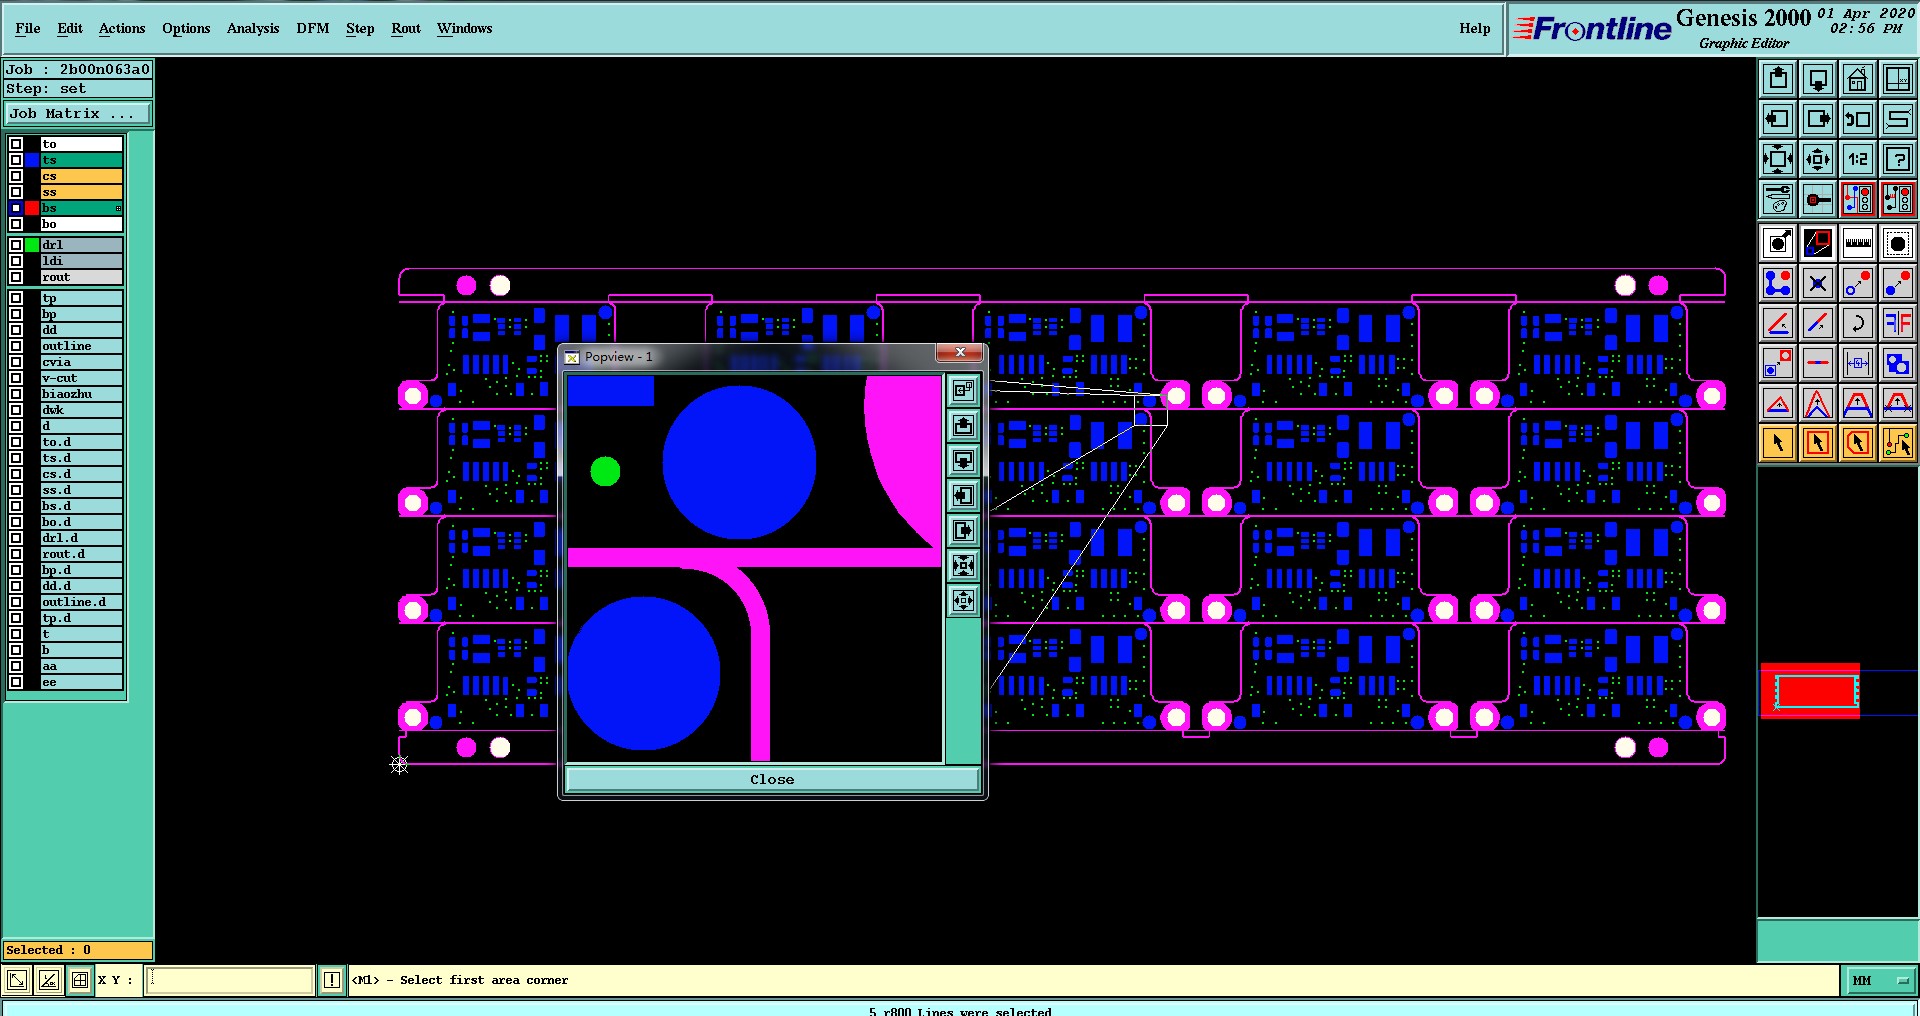Image resolution: width=1920 pixels, height=1016 pixels.
Task: Click the delete feature X icon
Action: point(1818,283)
